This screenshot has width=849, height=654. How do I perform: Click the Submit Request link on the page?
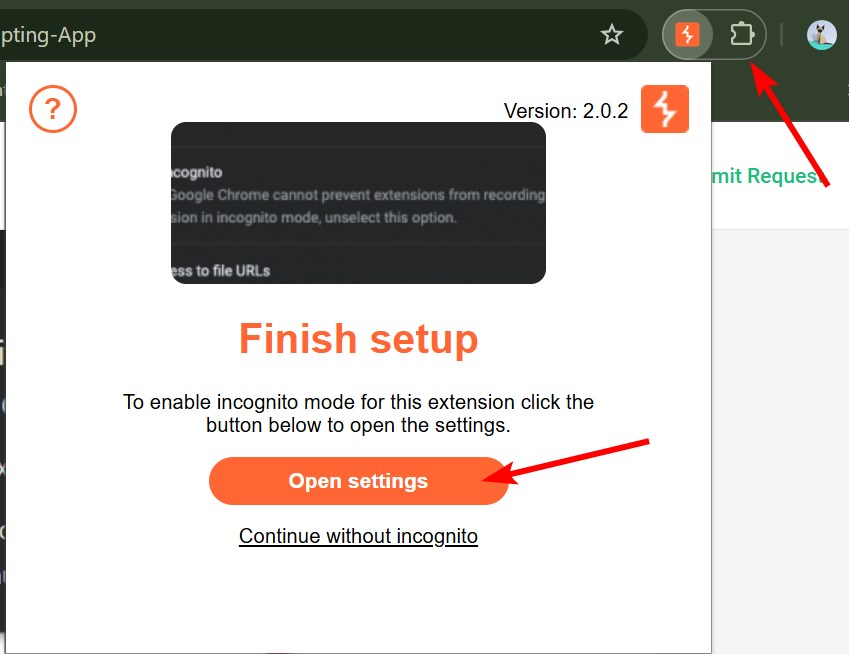click(x=769, y=176)
